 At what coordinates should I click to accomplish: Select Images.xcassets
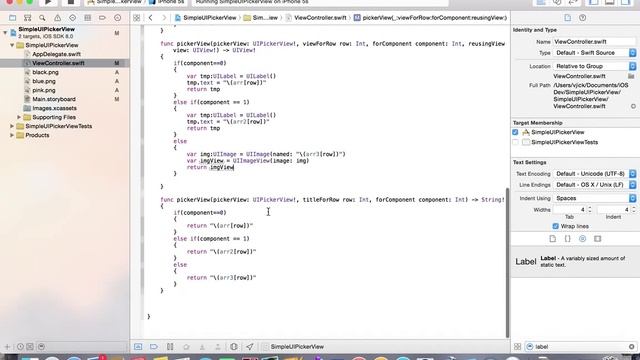54,108
